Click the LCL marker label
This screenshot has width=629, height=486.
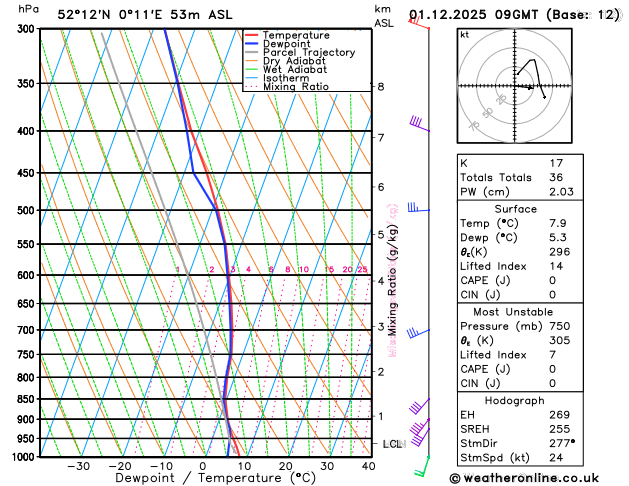(x=394, y=444)
